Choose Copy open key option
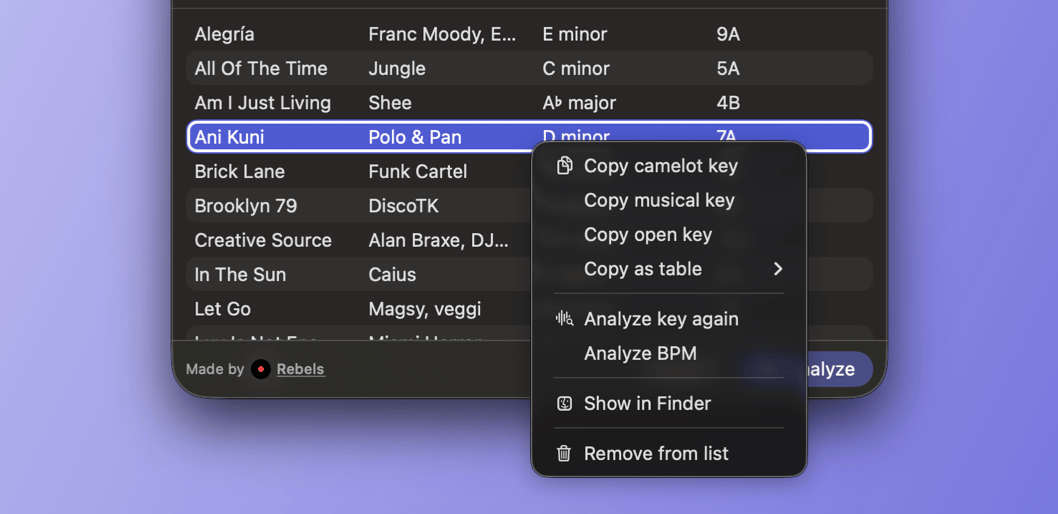Image resolution: width=1058 pixels, height=514 pixels. coord(648,235)
